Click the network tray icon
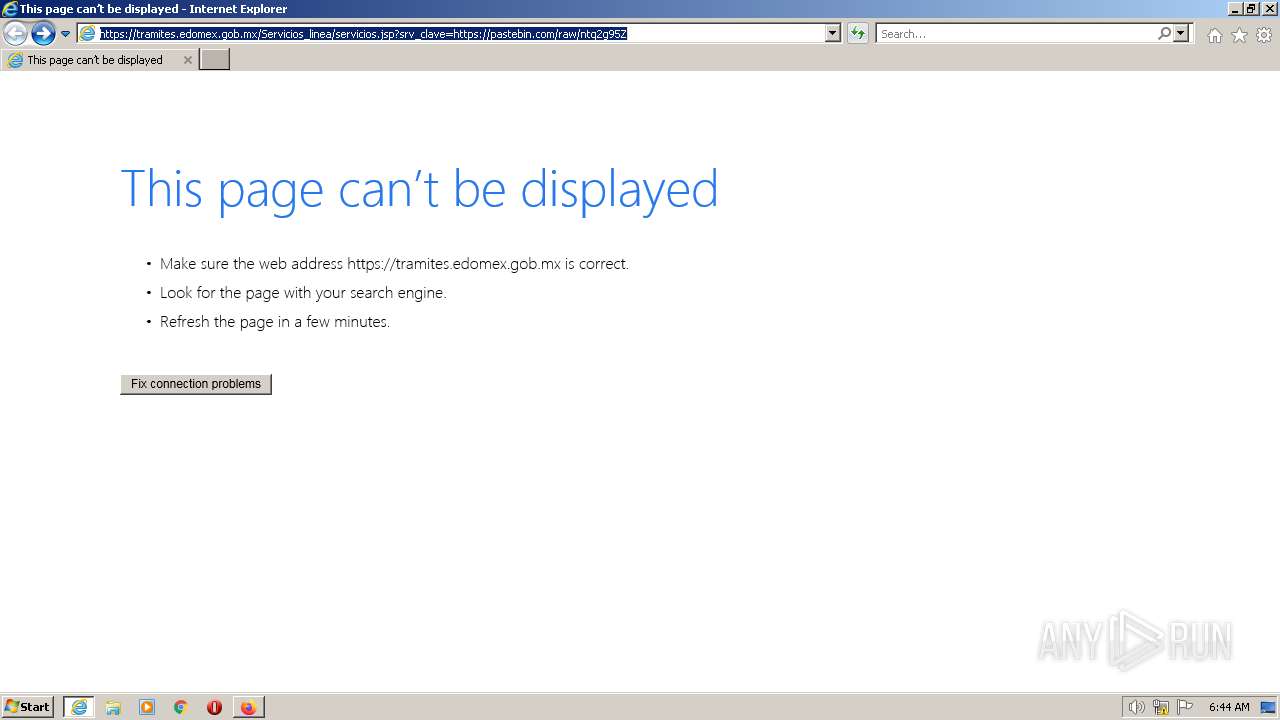The image size is (1280, 720). [1161, 707]
